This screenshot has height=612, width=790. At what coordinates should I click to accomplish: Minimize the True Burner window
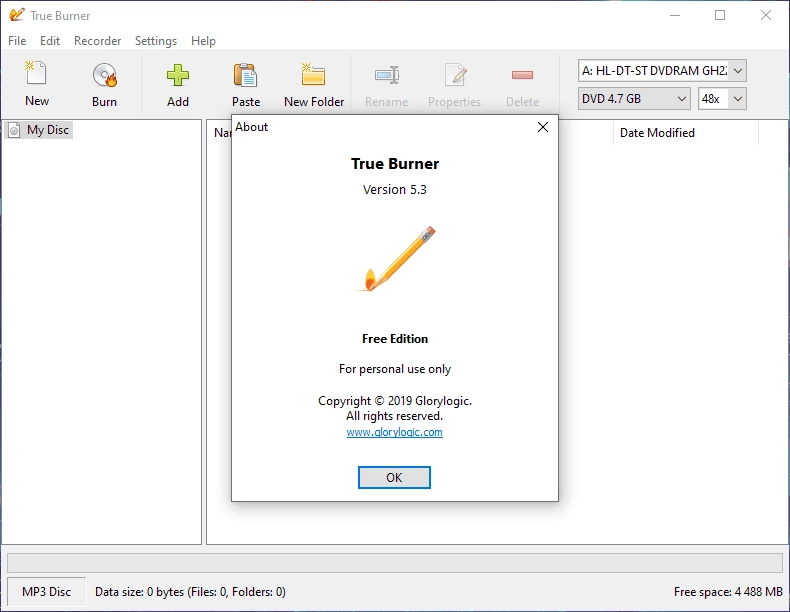(675, 15)
